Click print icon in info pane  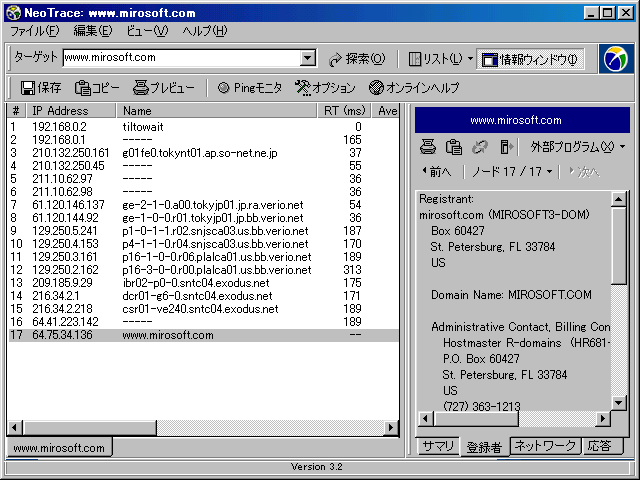[x=428, y=147]
